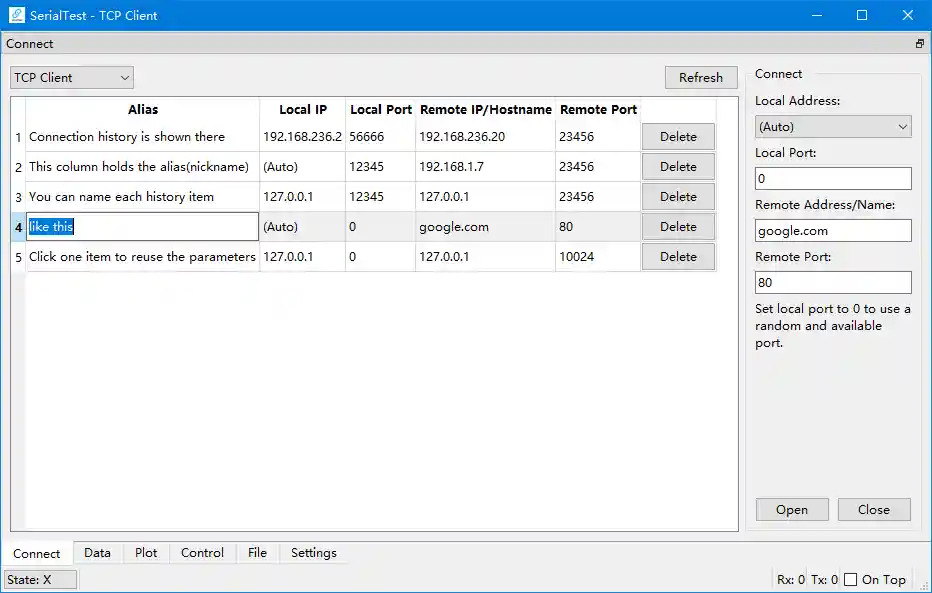Switch to the Settings tab
Screen dimensions: 932x593
[313, 552]
